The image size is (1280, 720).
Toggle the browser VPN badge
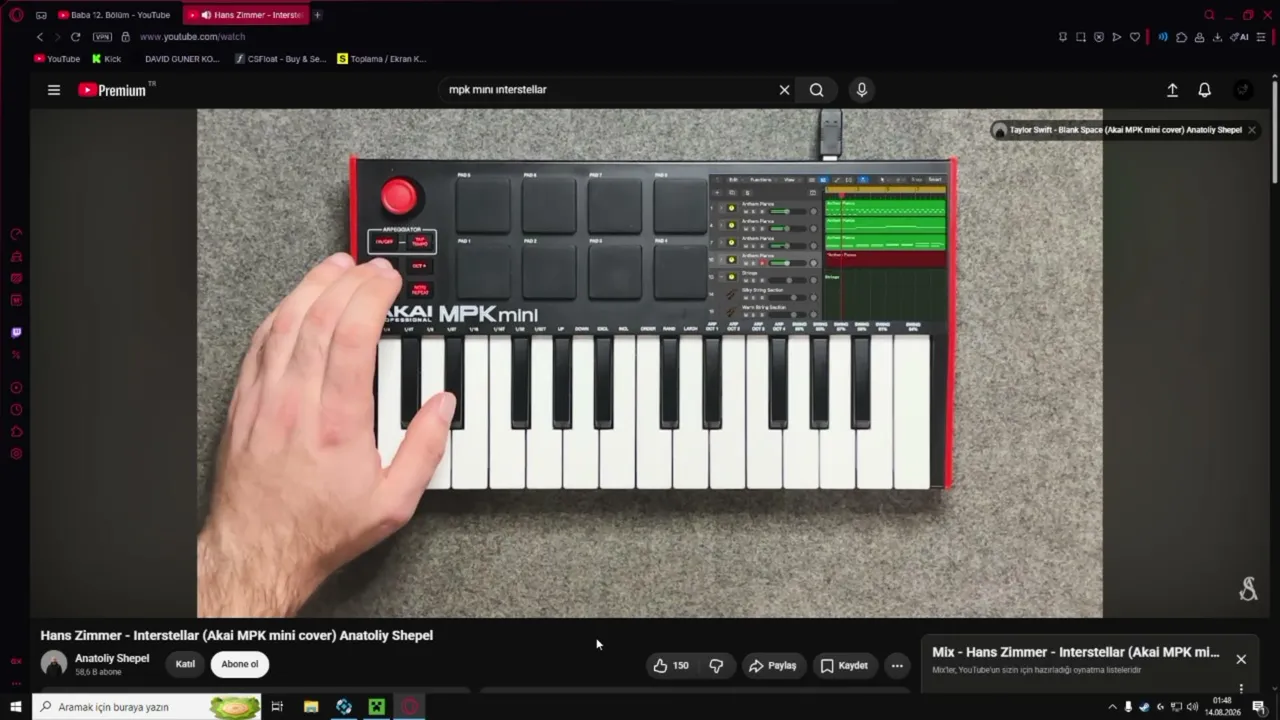click(x=102, y=37)
